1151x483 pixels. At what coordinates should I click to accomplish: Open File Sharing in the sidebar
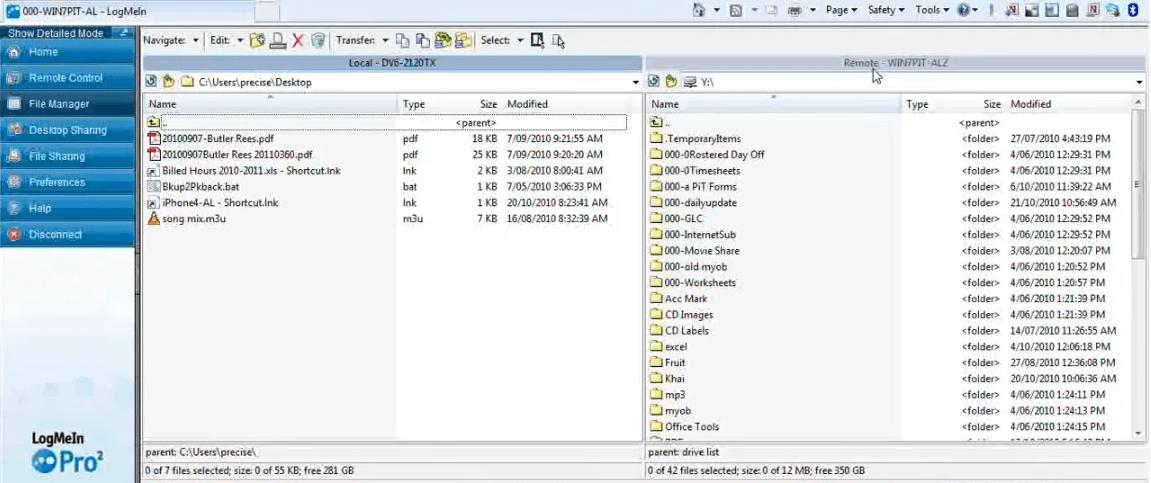[68, 156]
